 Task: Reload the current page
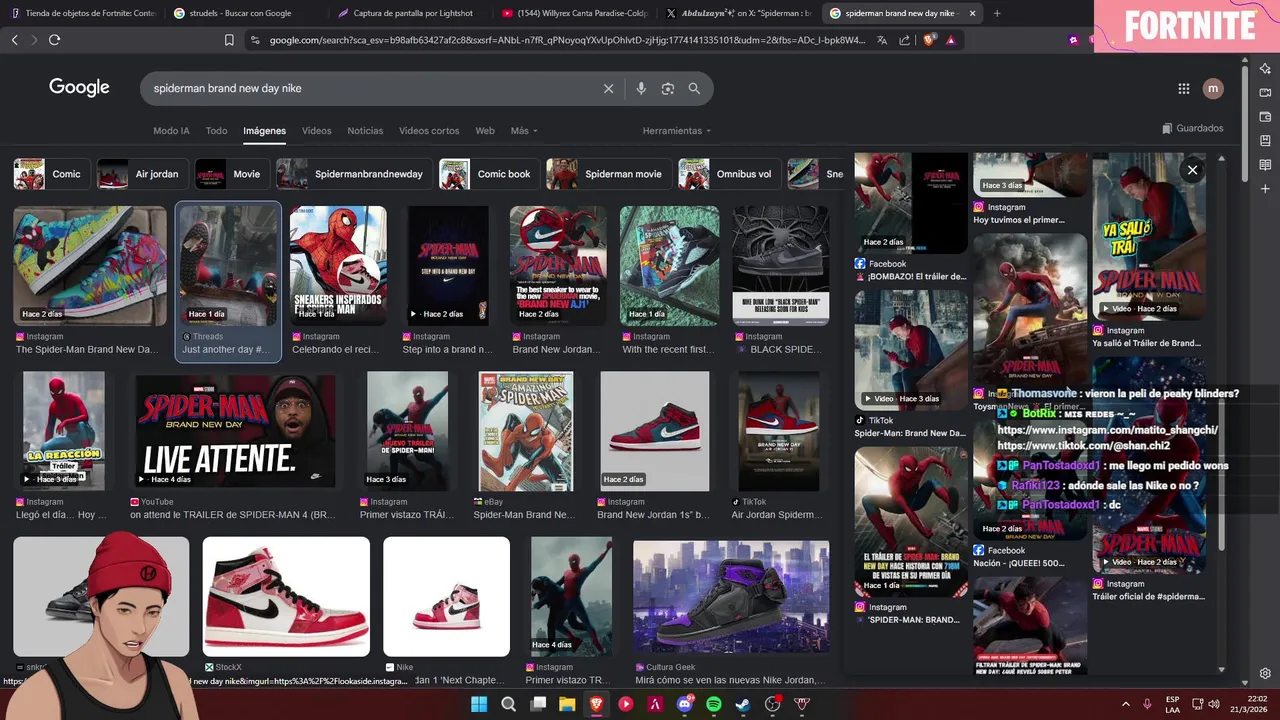pos(54,40)
